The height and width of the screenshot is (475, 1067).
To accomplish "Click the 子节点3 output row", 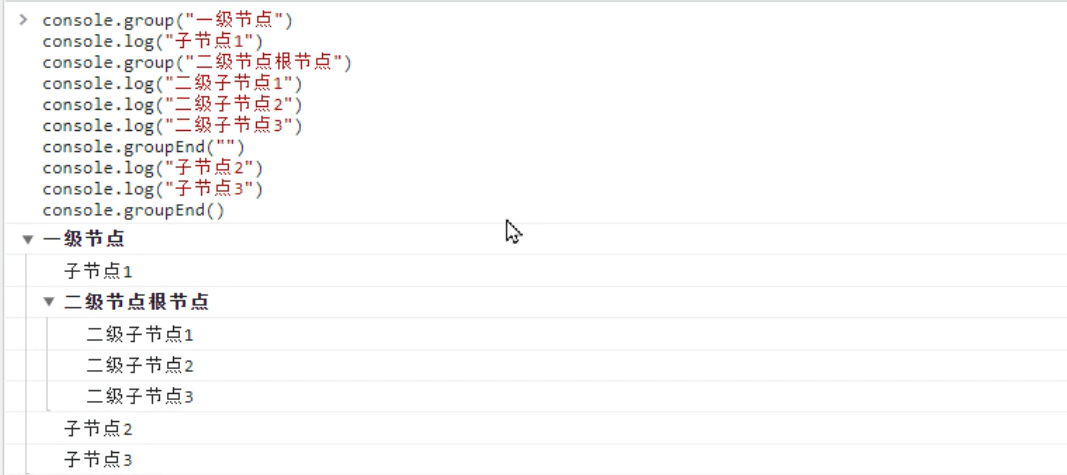I will pos(546,459).
